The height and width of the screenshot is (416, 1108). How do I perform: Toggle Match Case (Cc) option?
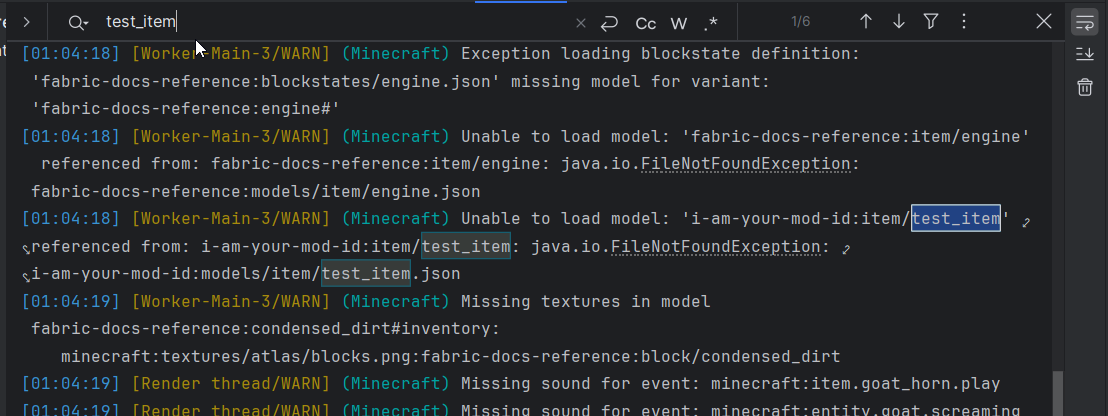point(646,22)
